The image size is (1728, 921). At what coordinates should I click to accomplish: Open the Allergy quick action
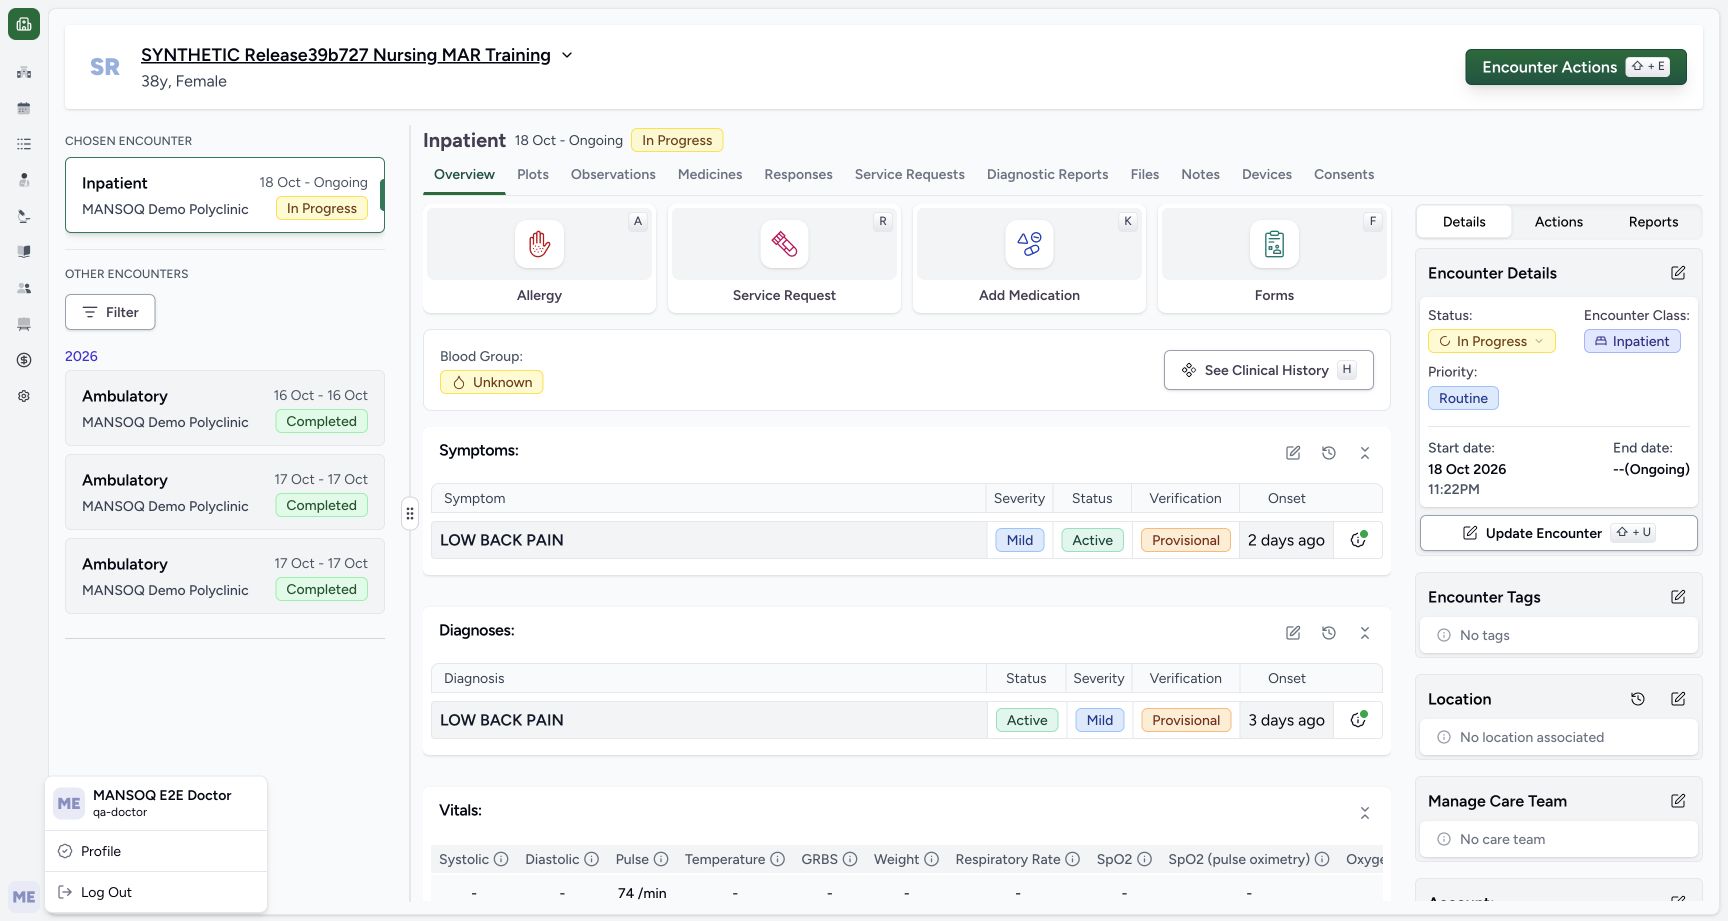[539, 259]
